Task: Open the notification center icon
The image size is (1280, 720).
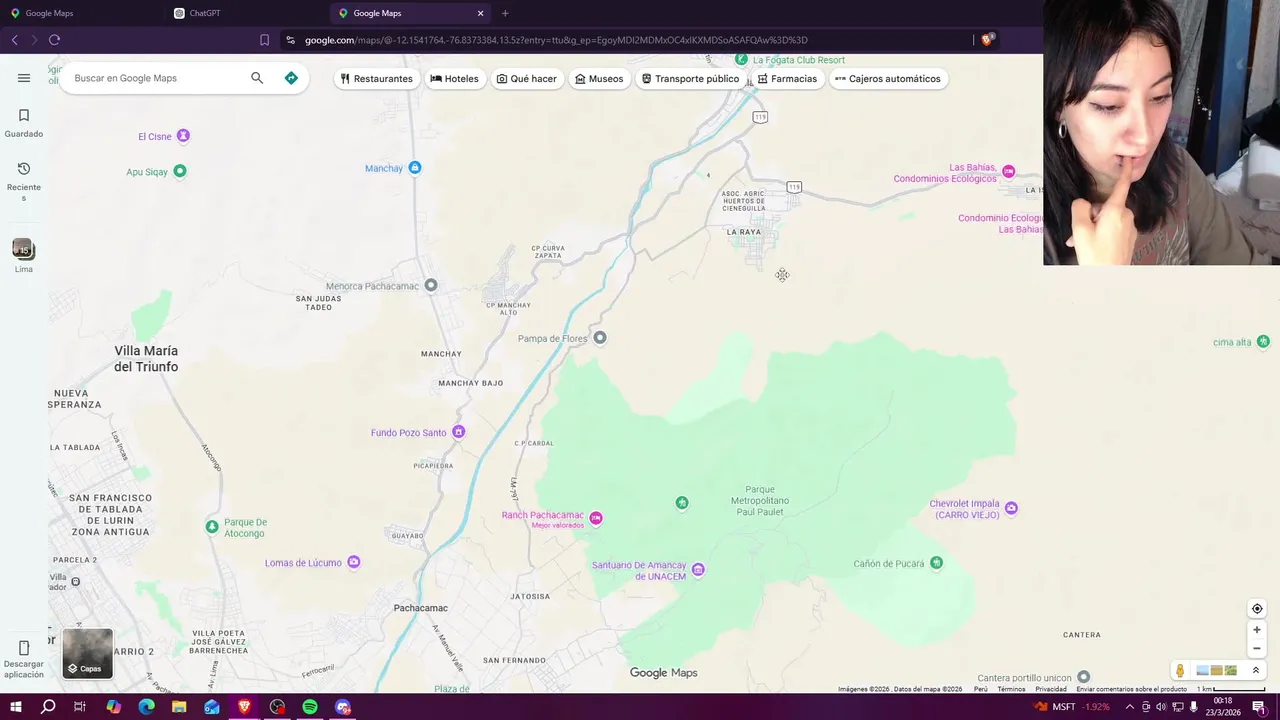Action: point(1259,707)
